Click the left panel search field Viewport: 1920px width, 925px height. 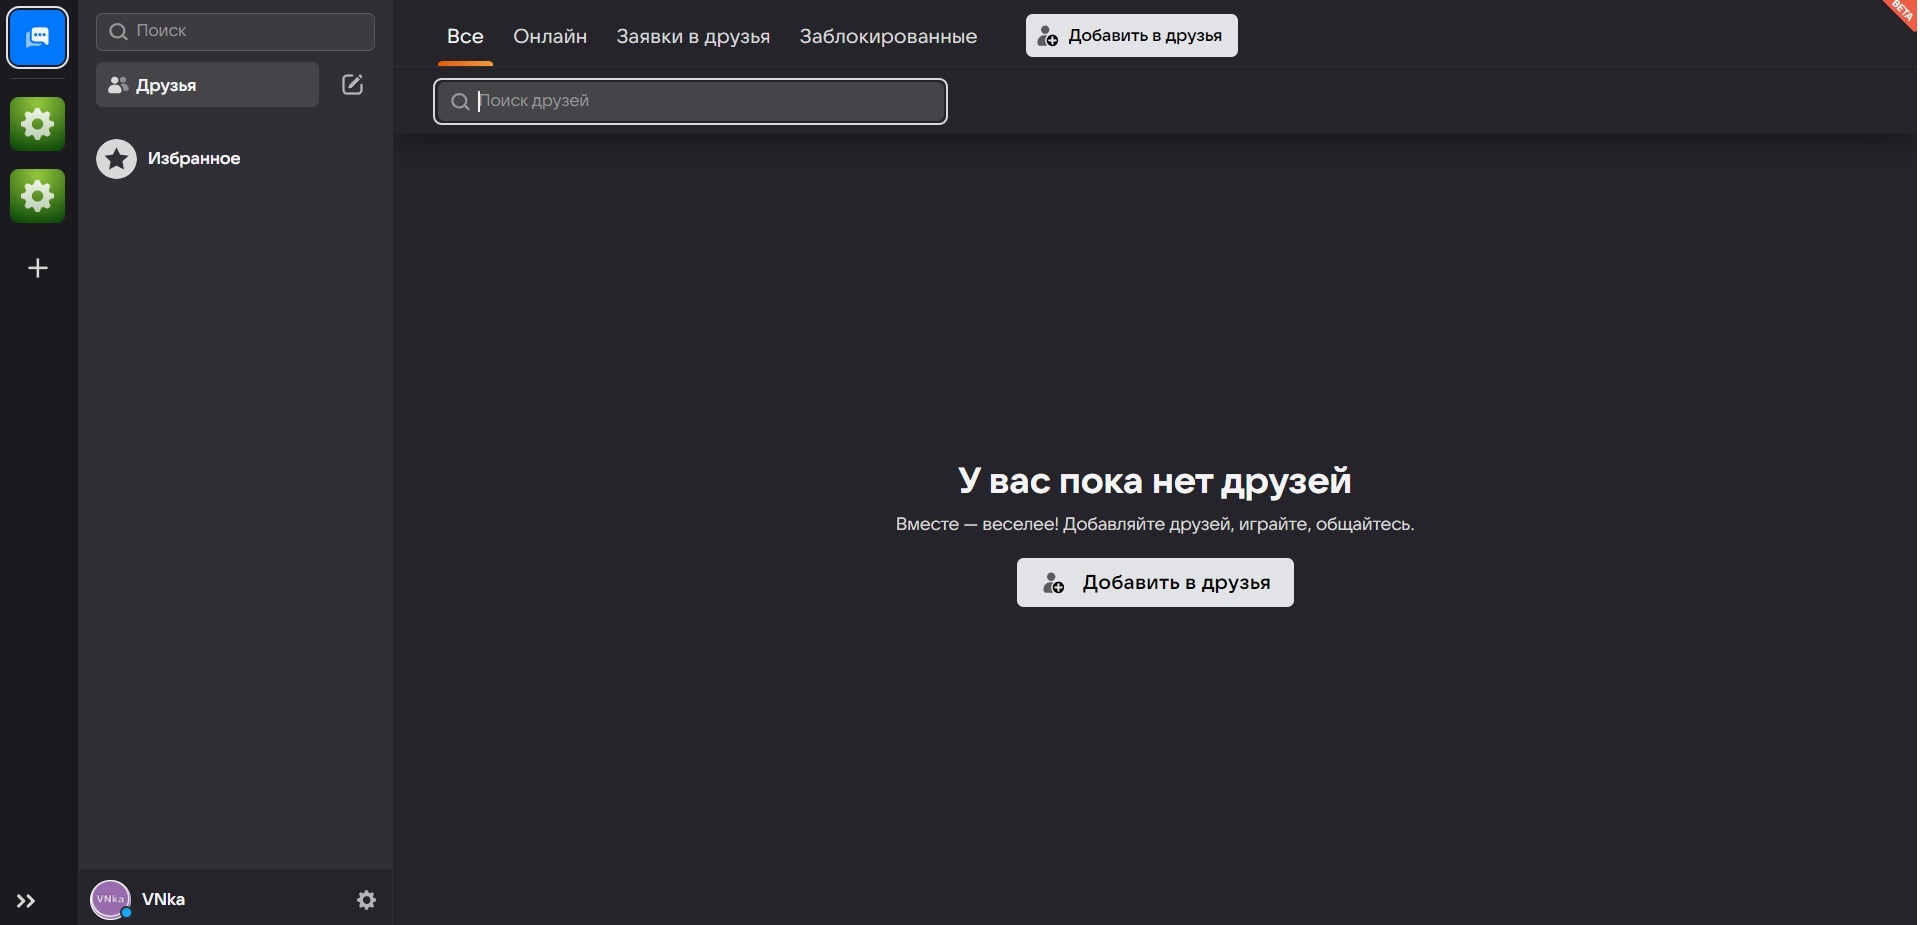tap(235, 31)
